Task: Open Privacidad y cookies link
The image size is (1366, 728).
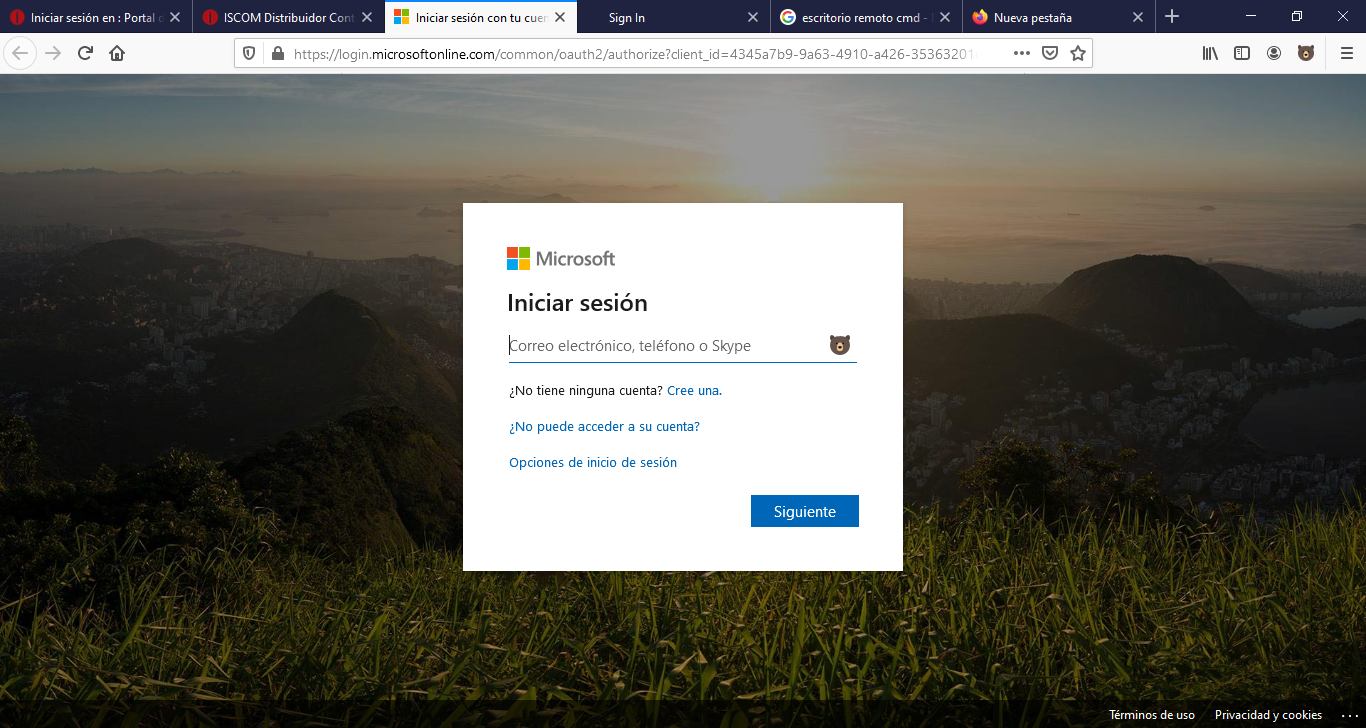Action: tap(1268, 715)
